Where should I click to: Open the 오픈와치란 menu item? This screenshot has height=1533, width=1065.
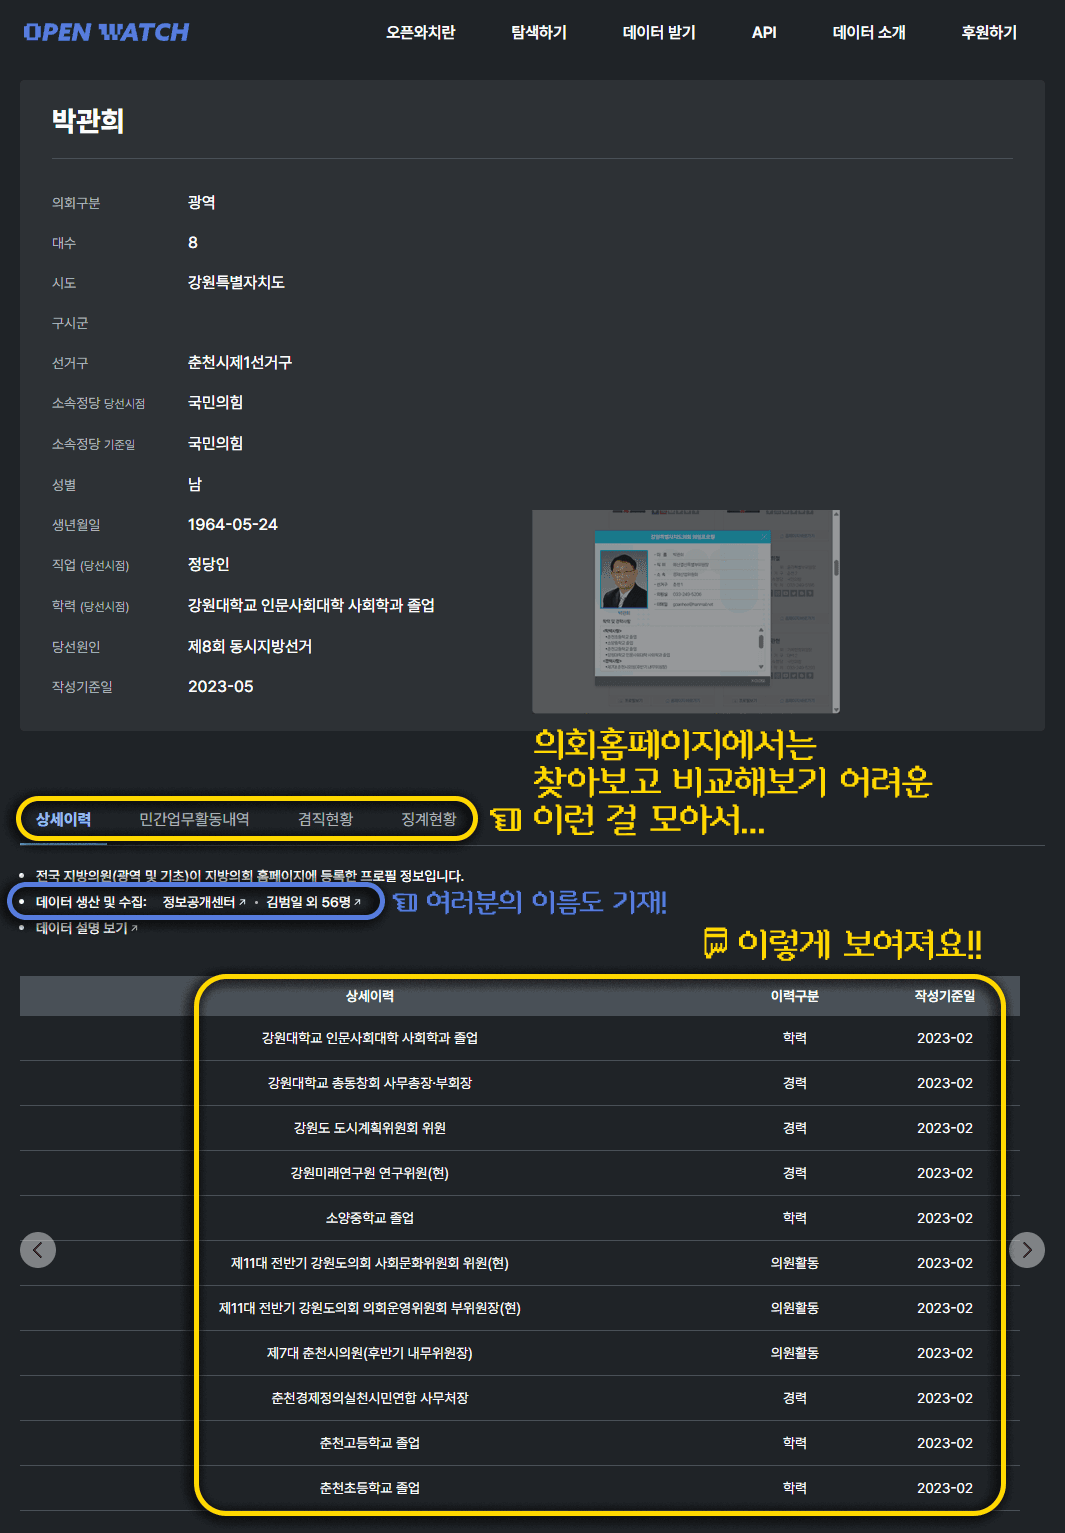(x=420, y=32)
